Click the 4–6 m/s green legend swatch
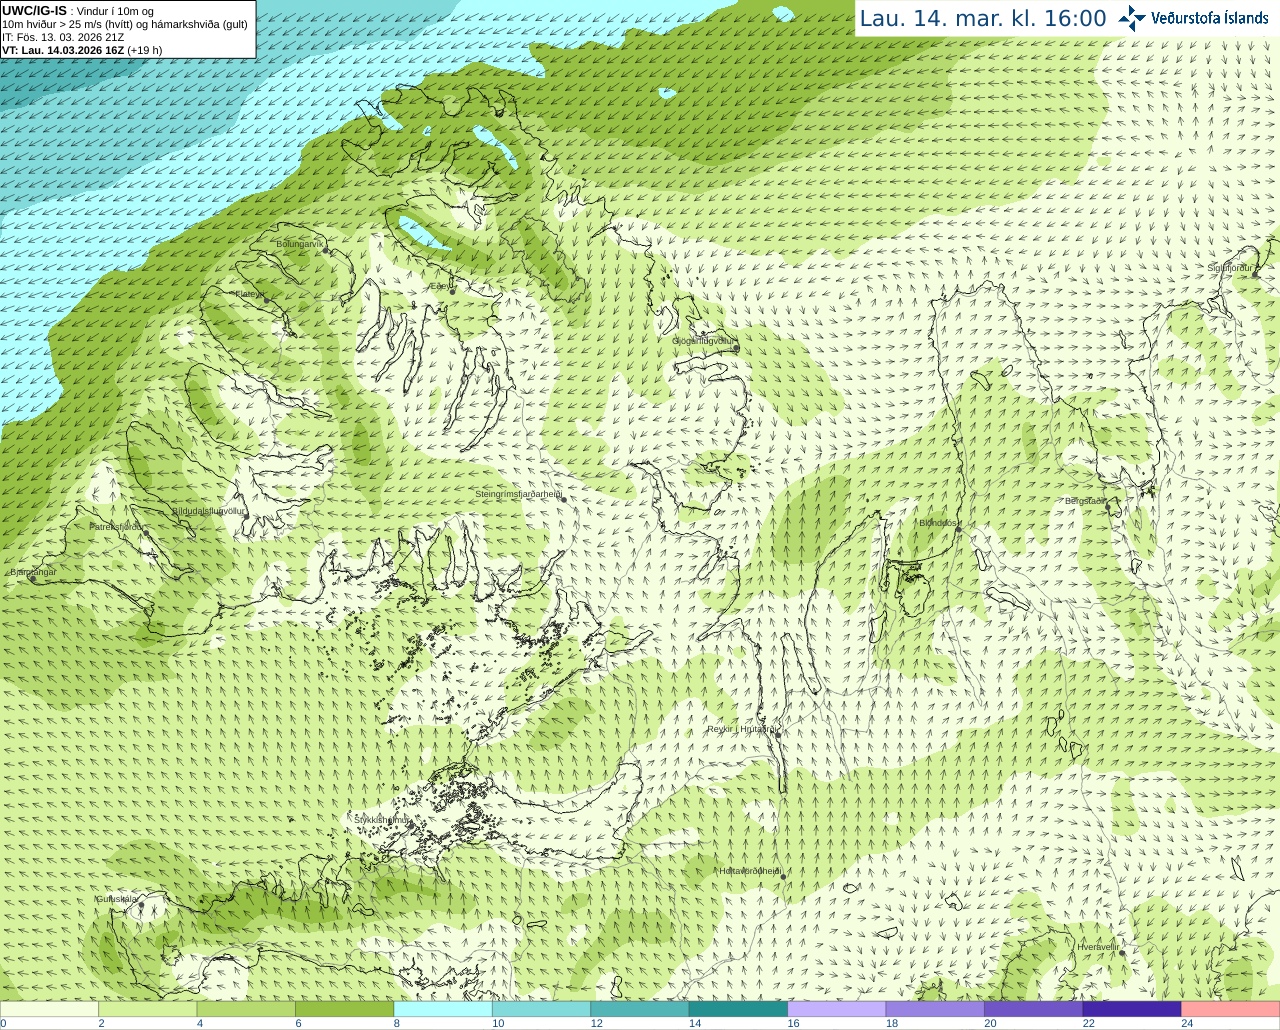This screenshot has height=1030, width=1280. click(x=246, y=1009)
